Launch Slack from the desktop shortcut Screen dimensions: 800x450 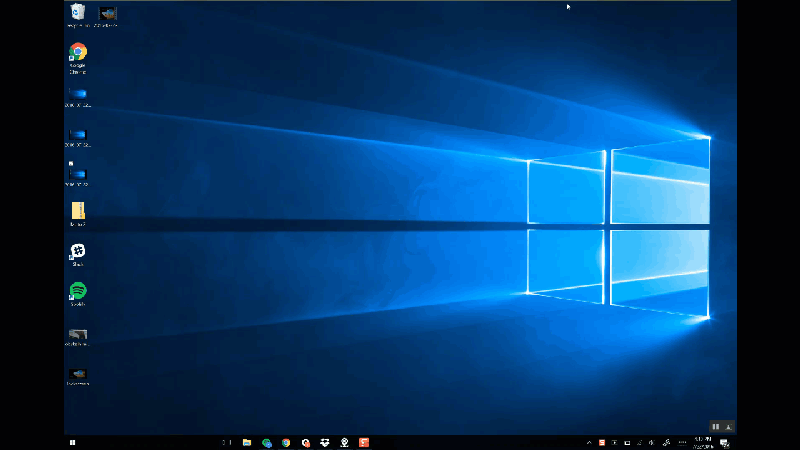(78, 254)
